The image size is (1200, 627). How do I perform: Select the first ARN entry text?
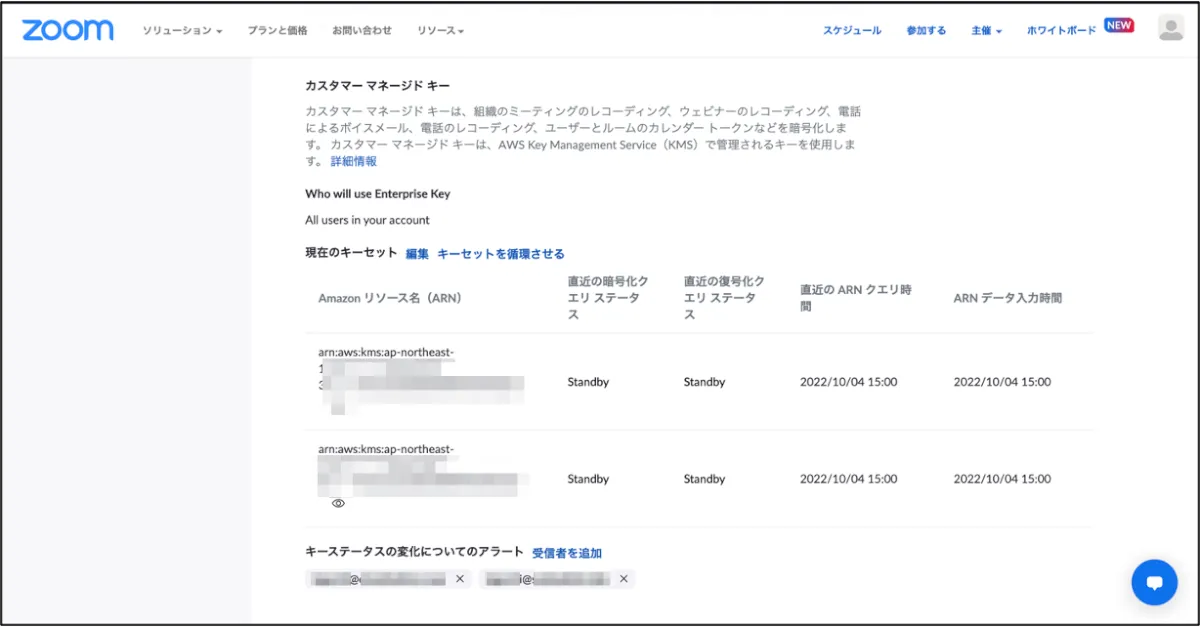tap(386, 352)
